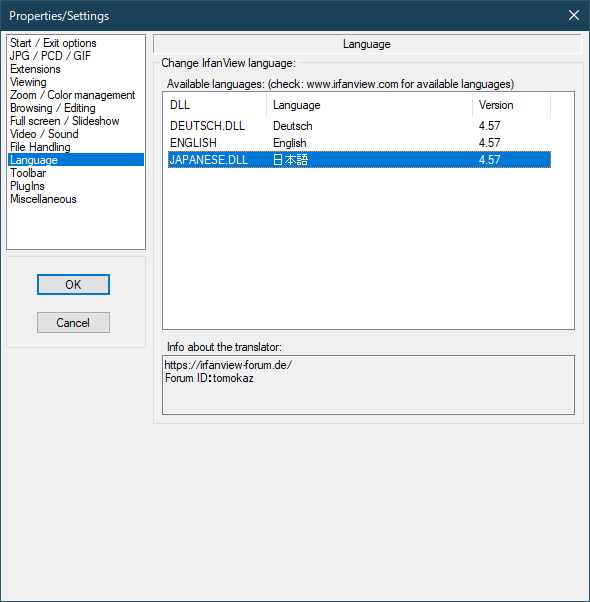
Task: Click the Cancel button
Action: coord(73,322)
